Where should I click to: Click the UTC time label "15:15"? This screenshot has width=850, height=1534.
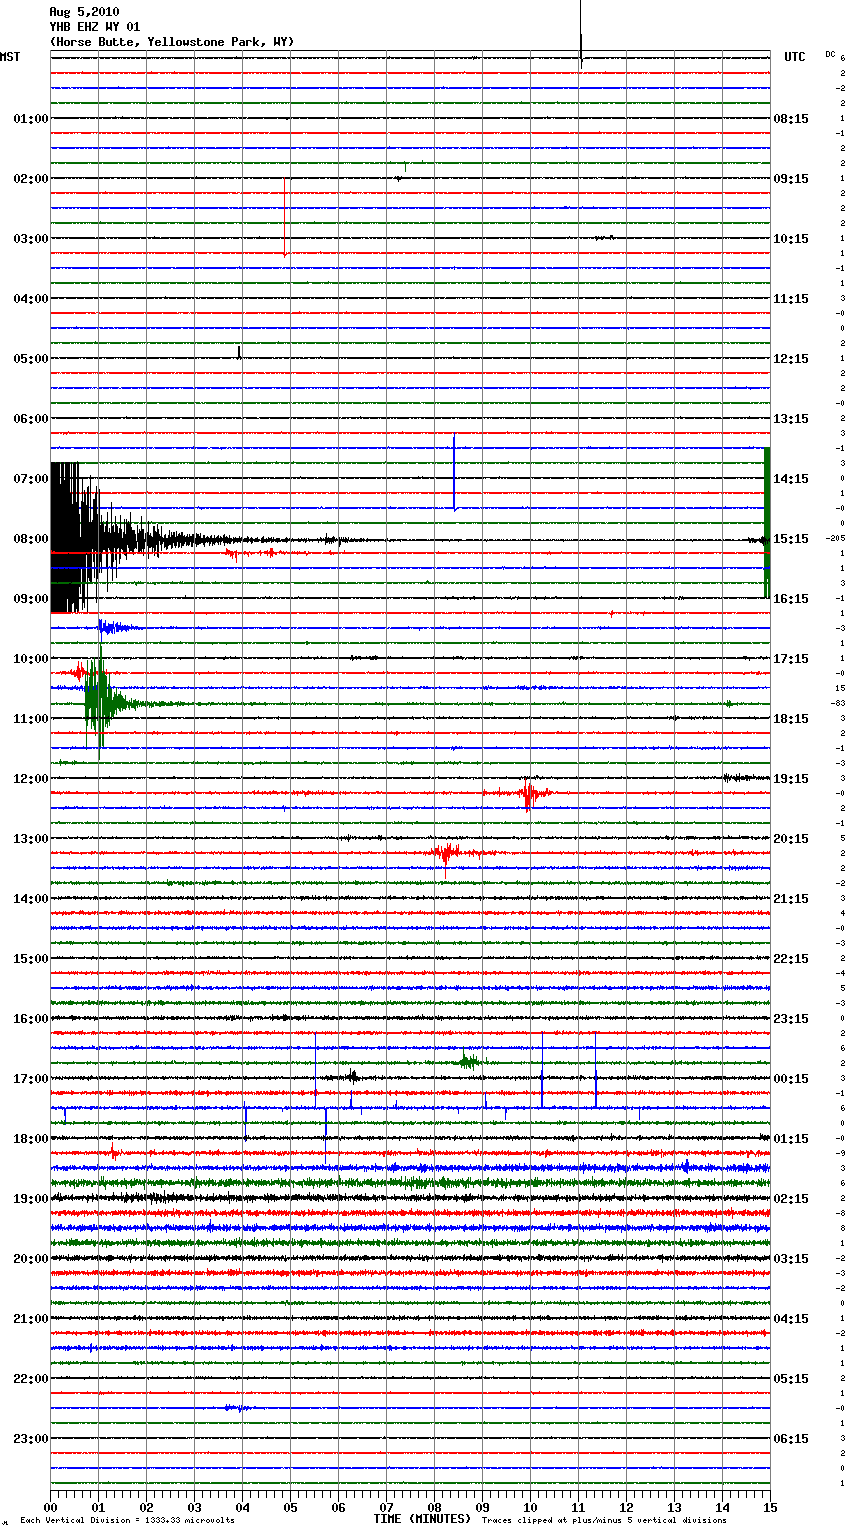tap(791, 539)
